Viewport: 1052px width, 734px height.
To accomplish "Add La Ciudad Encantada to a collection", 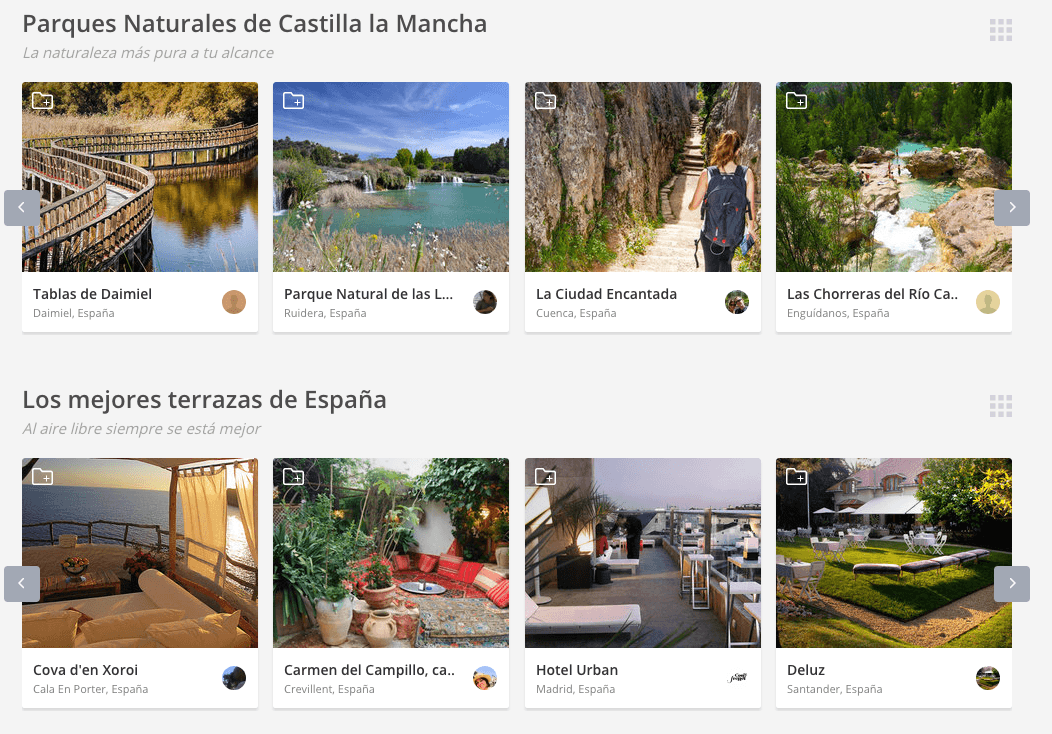I will (x=545, y=101).
